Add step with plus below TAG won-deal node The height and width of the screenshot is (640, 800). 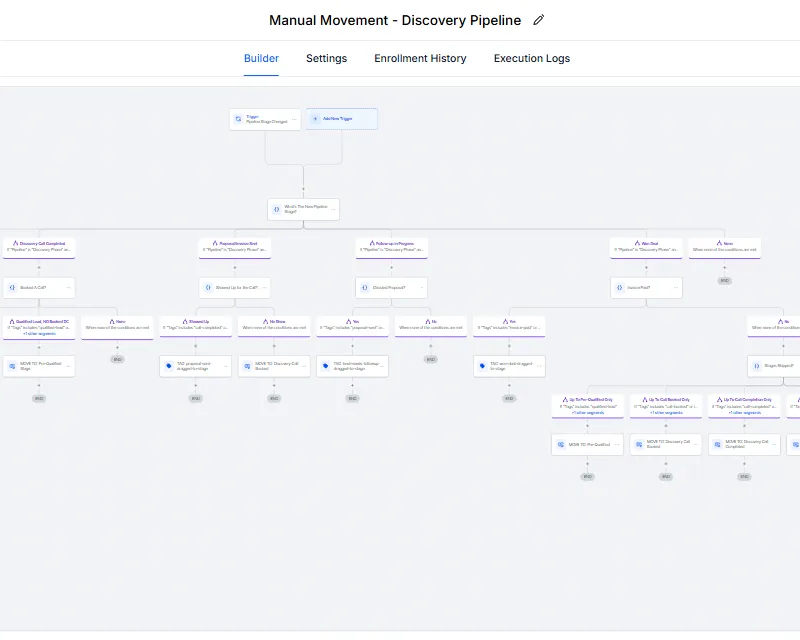(509, 386)
